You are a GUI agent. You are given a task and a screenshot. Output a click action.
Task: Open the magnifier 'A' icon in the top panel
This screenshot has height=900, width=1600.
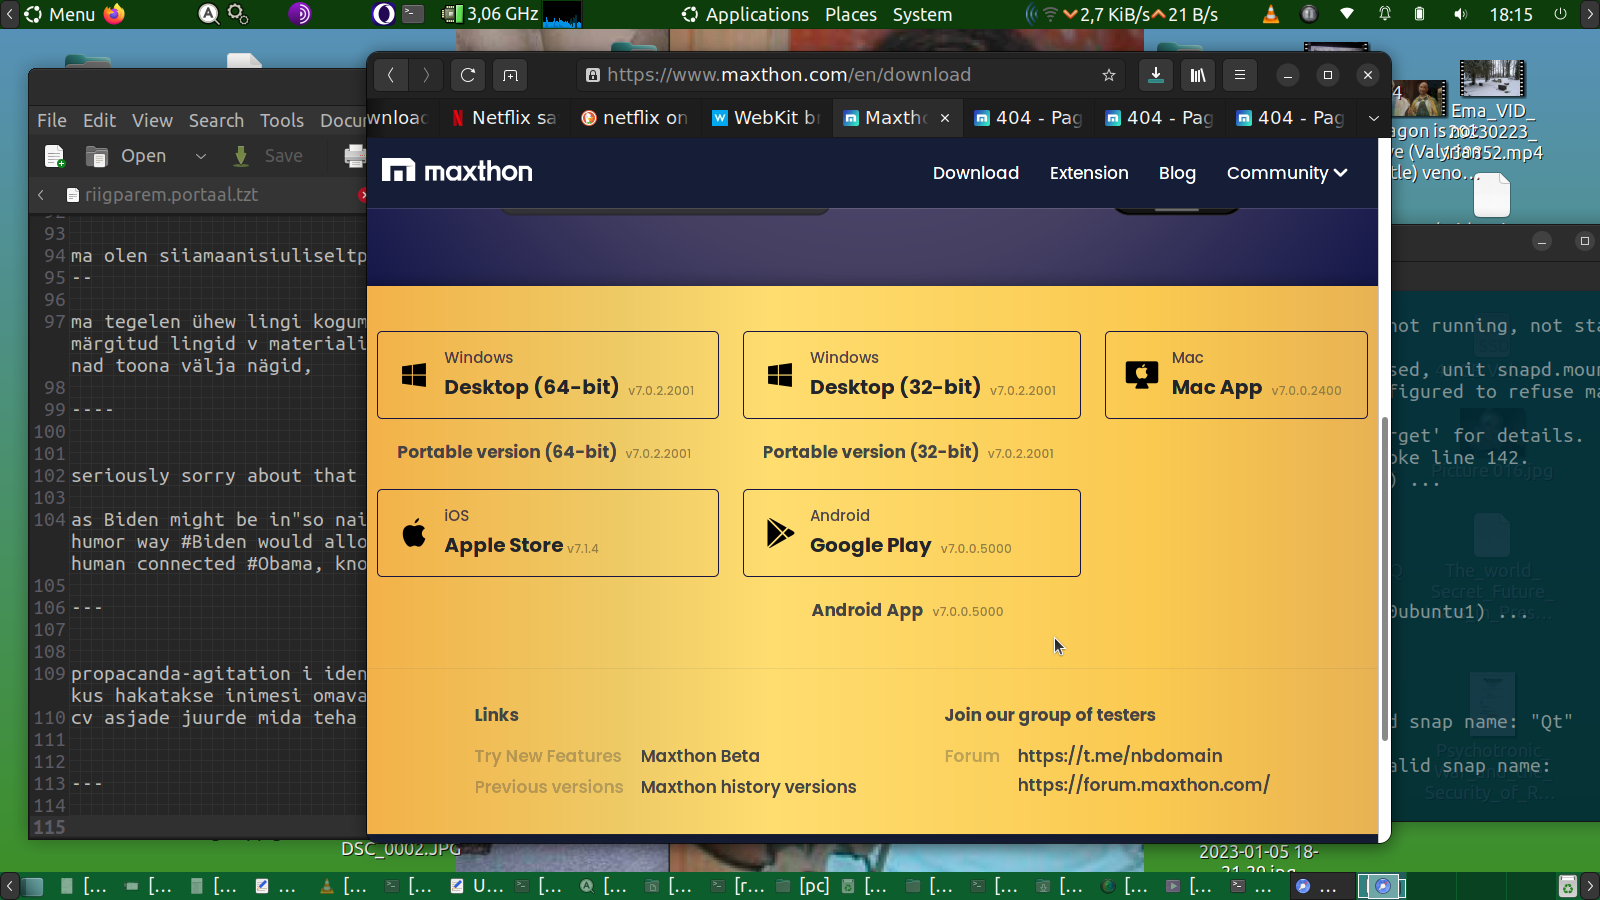tap(208, 14)
